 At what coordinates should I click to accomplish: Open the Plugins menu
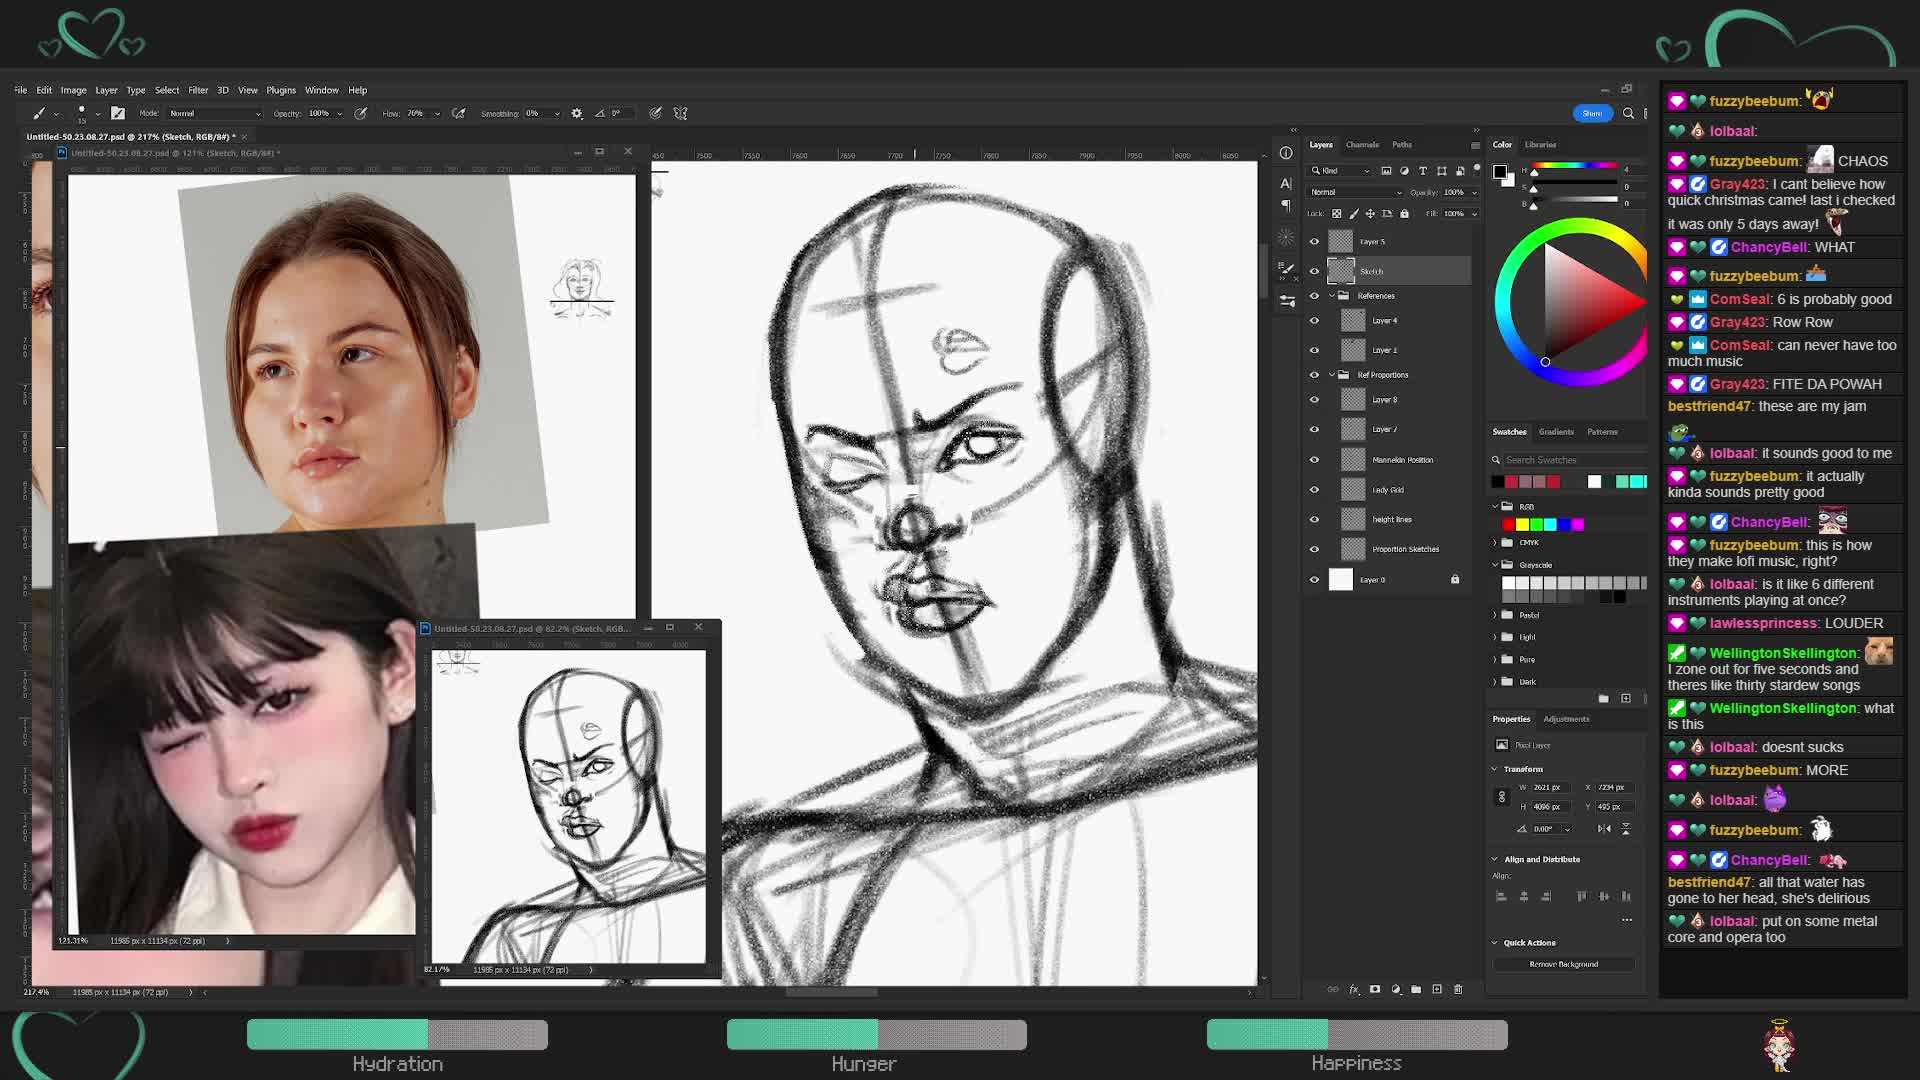tap(281, 90)
